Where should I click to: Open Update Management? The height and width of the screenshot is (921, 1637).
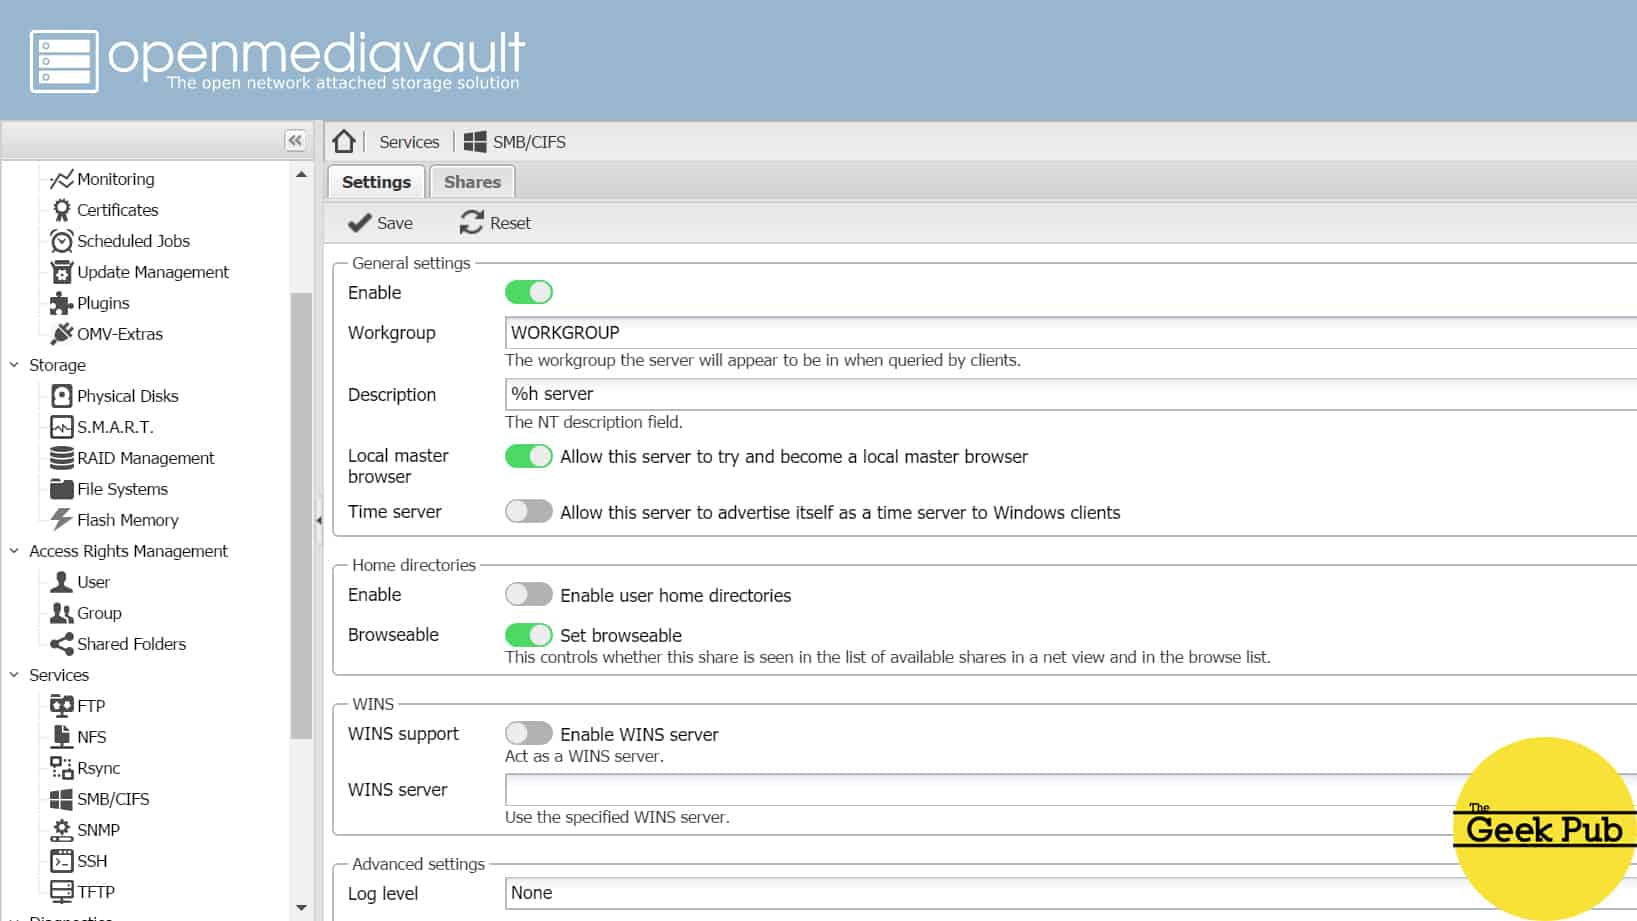[140, 272]
